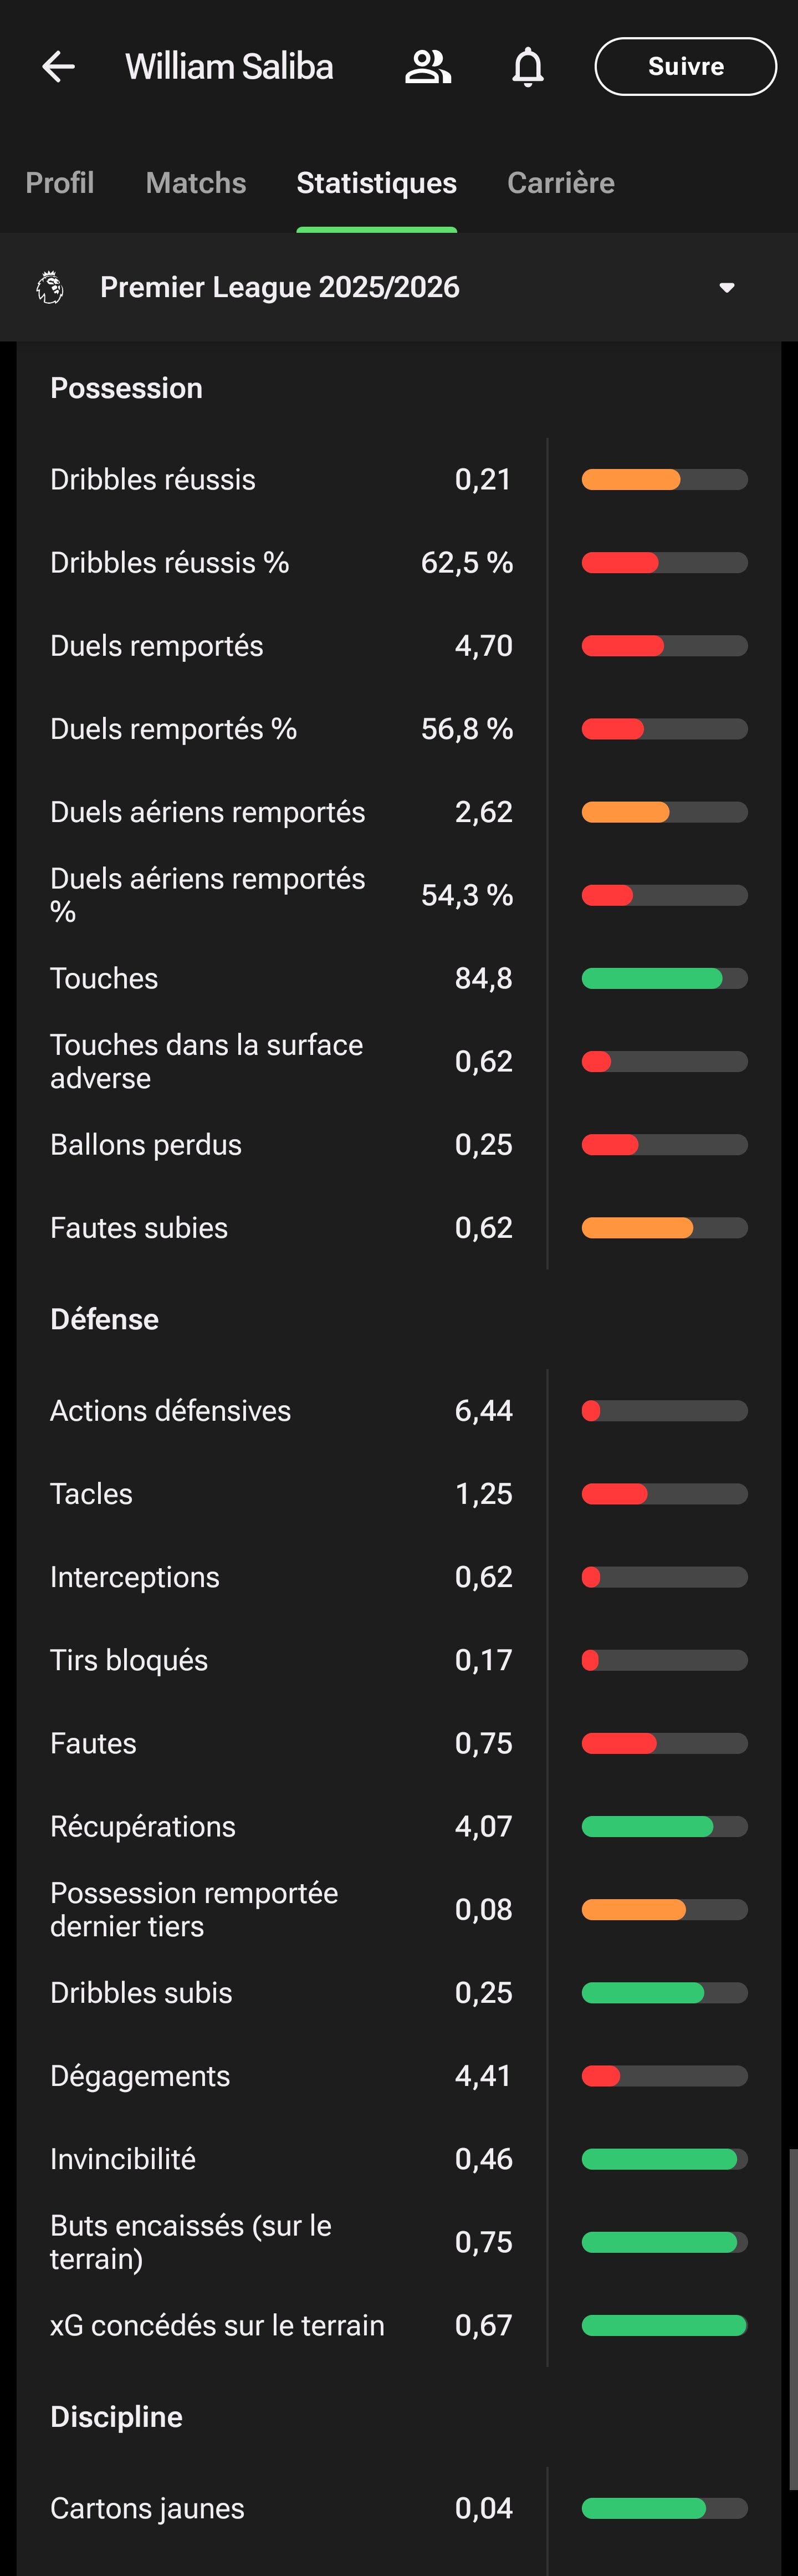Image resolution: width=798 pixels, height=2576 pixels.
Task: Expand the competition dropdown arrow
Action: pos(727,288)
